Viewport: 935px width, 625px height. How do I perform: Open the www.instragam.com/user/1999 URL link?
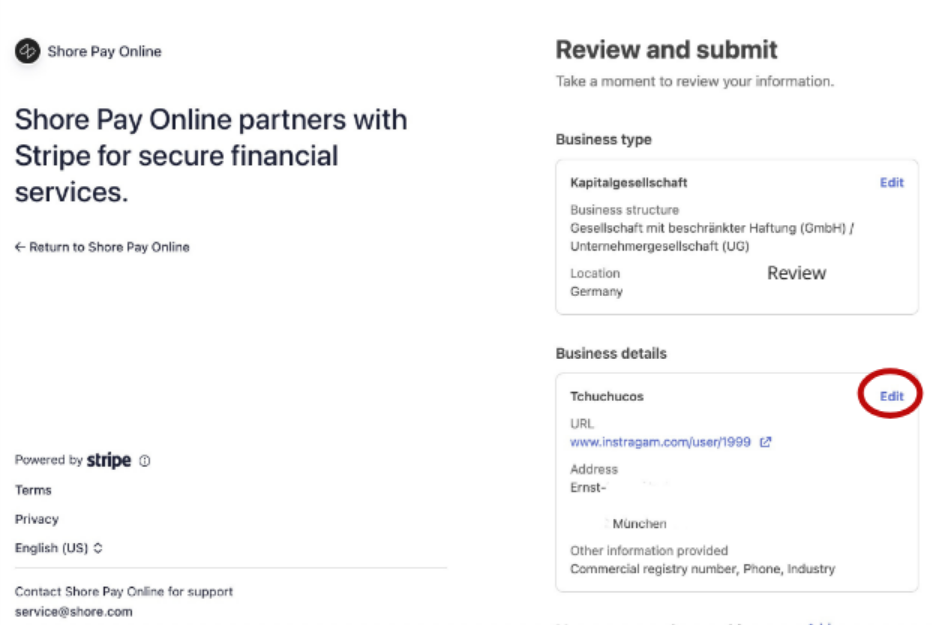coord(660,442)
